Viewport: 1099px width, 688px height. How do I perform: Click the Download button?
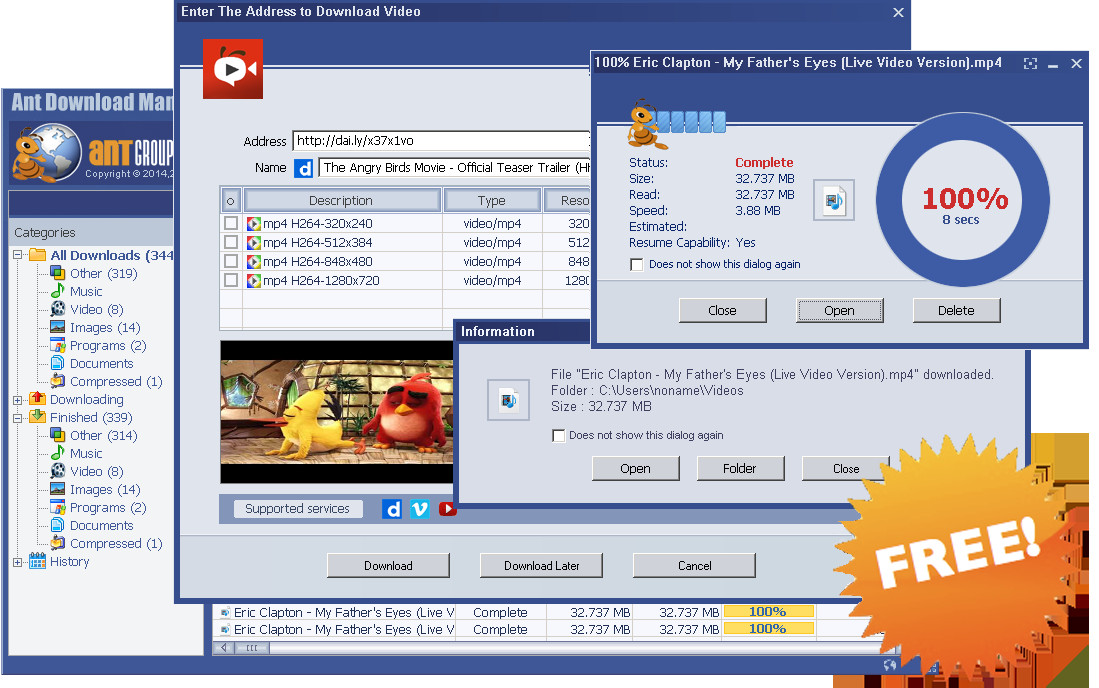388,565
